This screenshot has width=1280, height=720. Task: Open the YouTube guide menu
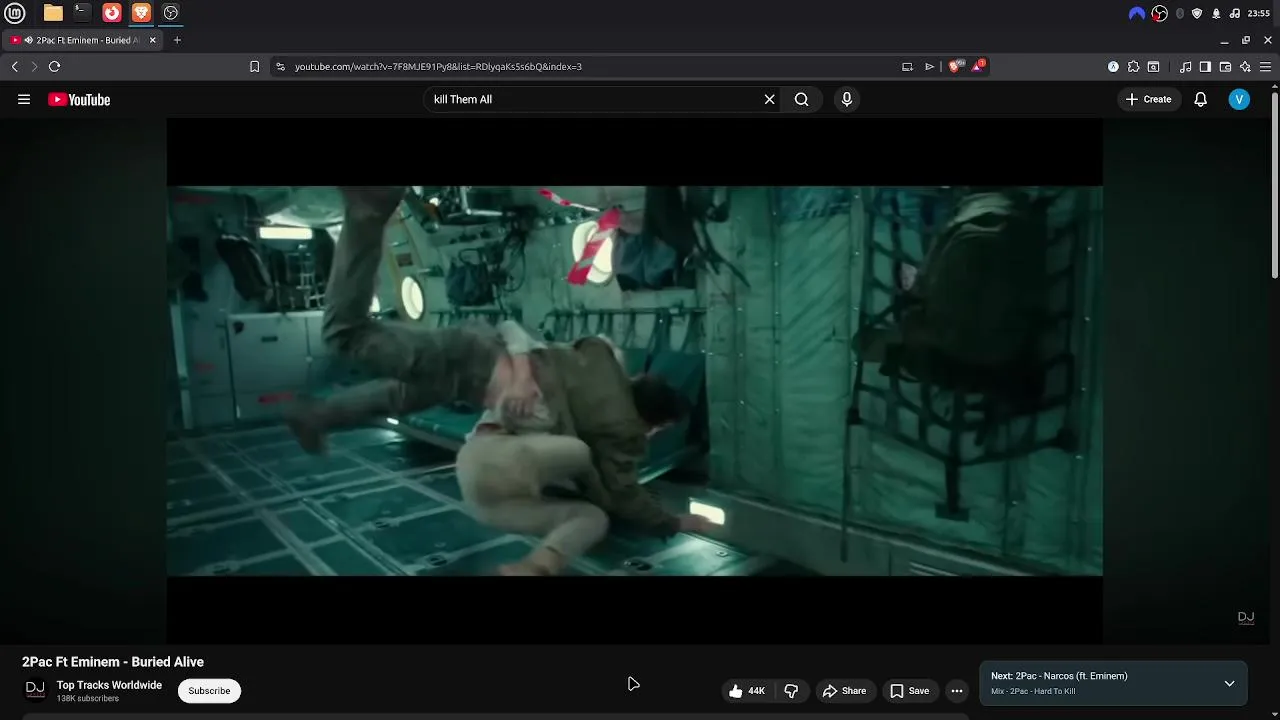(x=24, y=99)
